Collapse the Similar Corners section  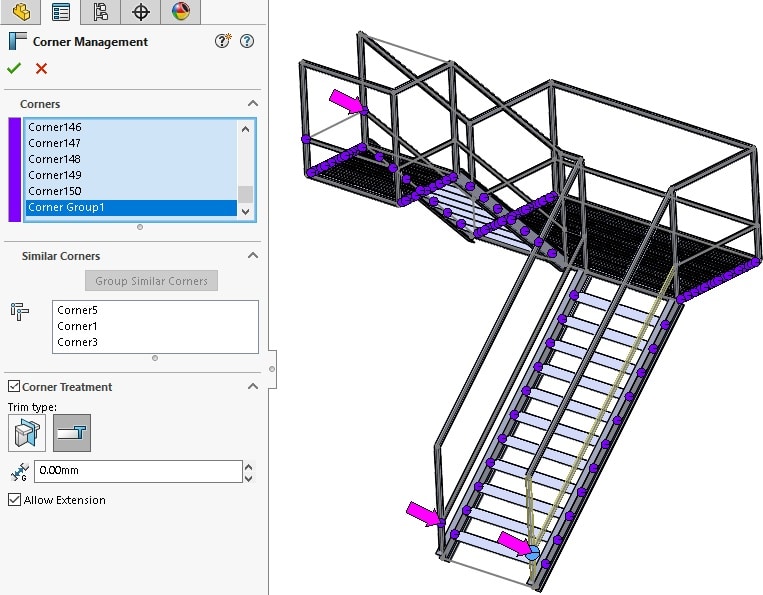252,256
